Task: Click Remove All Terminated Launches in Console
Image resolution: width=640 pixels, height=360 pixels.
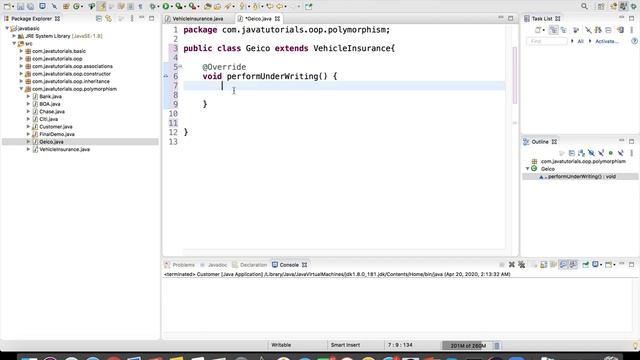Action: (522, 264)
